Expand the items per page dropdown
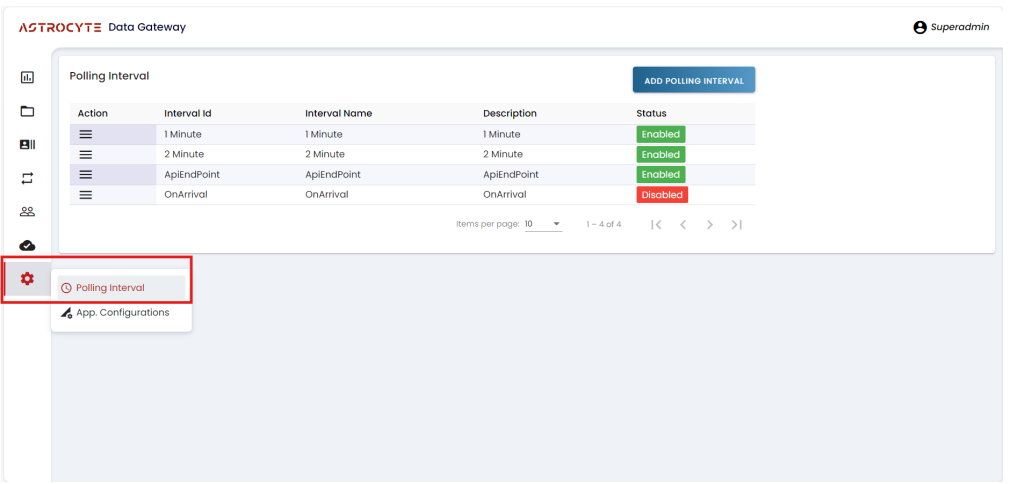The width and height of the screenshot is (1012, 484). click(556, 224)
